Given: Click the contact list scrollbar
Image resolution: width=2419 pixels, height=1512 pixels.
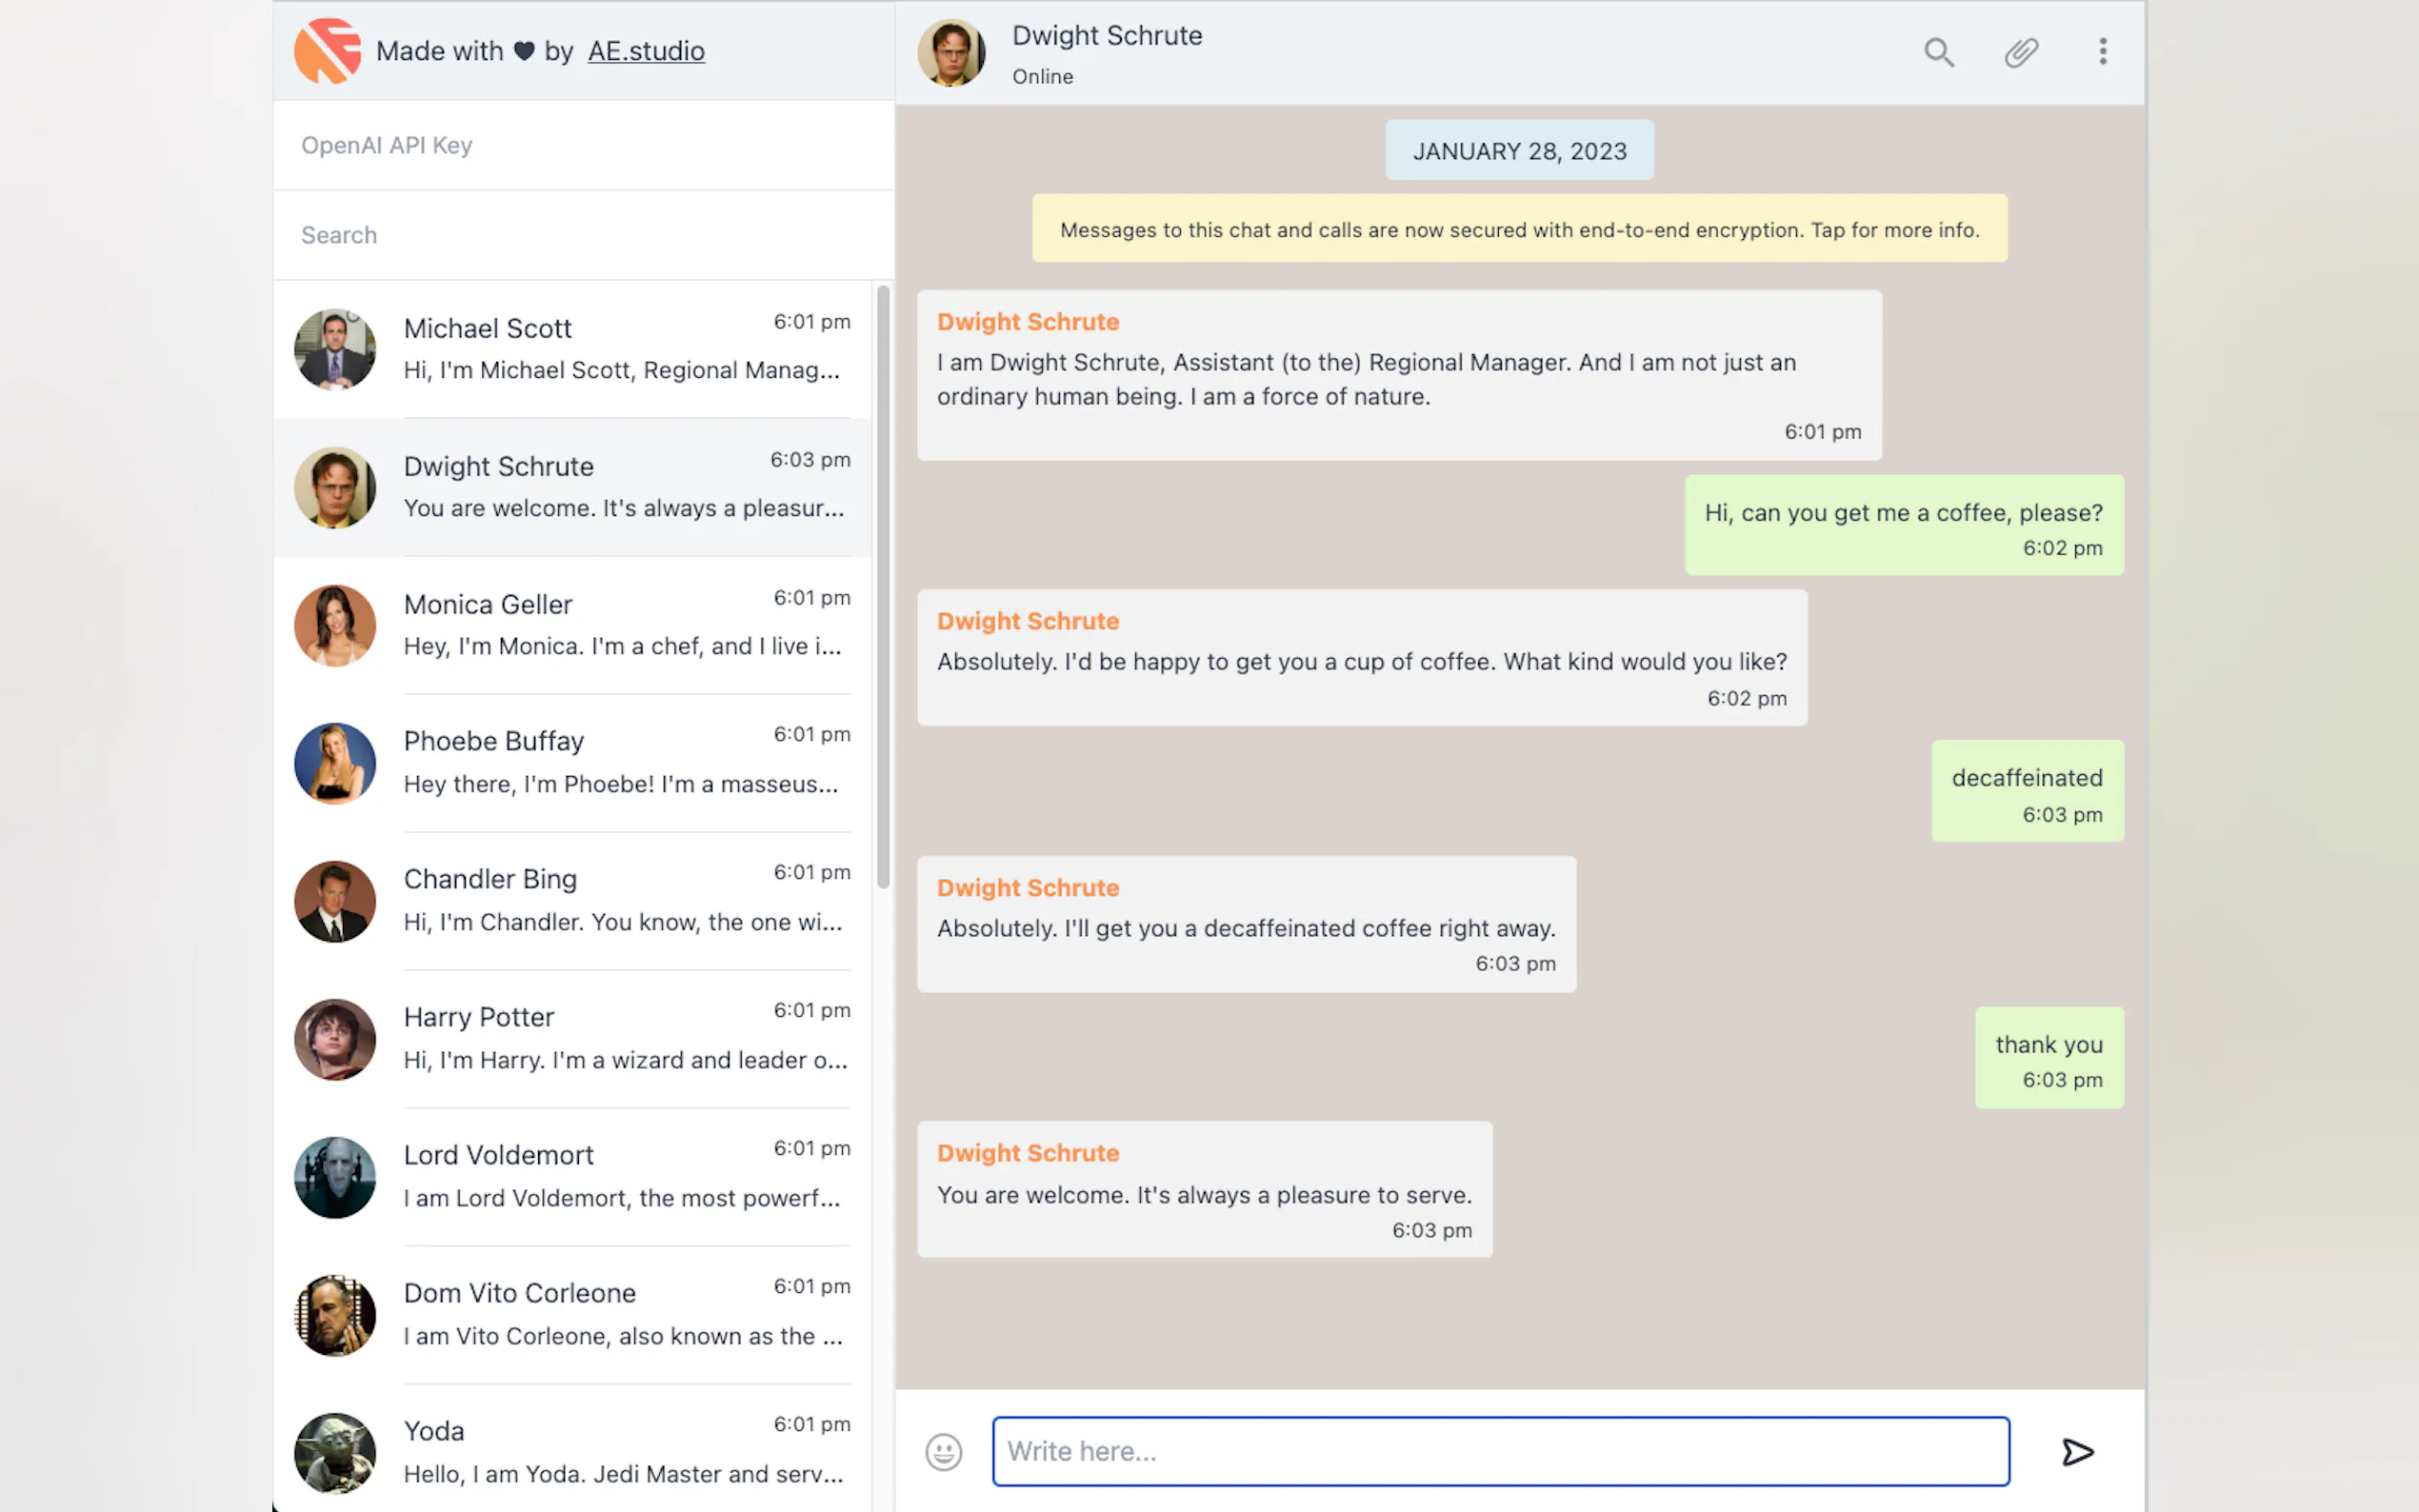Looking at the screenshot, I should (x=883, y=587).
